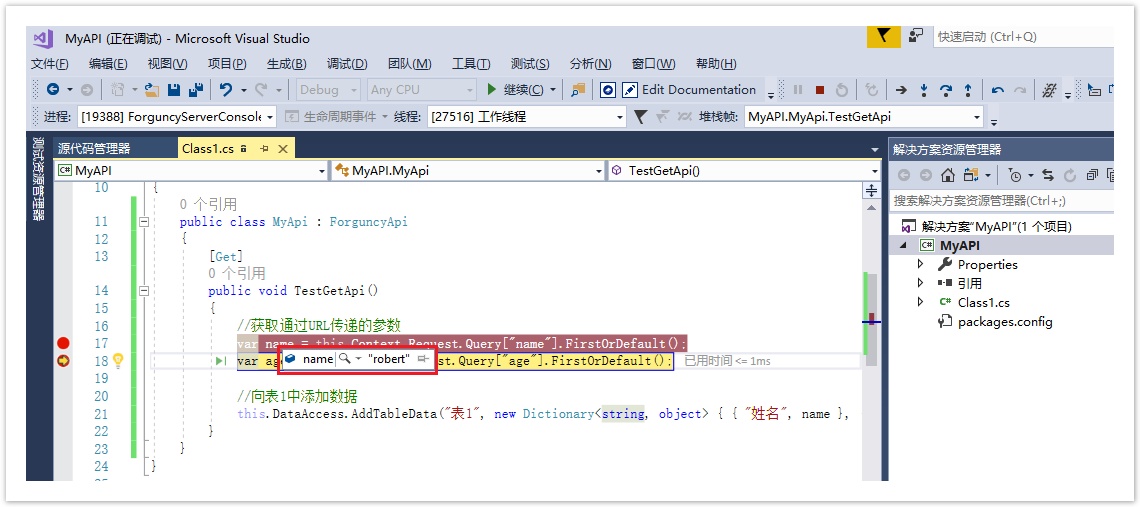The width and height of the screenshot is (1140, 507).
Task: Expand the Properties node
Action: click(920, 263)
